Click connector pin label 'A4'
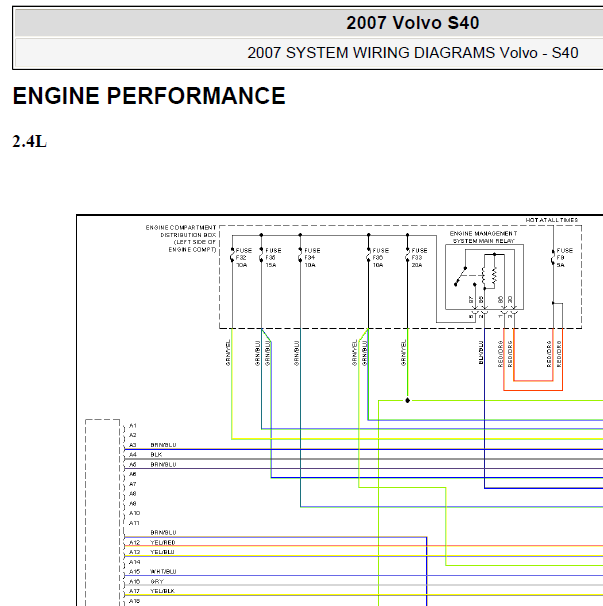603x606 pixels. pos(133,454)
